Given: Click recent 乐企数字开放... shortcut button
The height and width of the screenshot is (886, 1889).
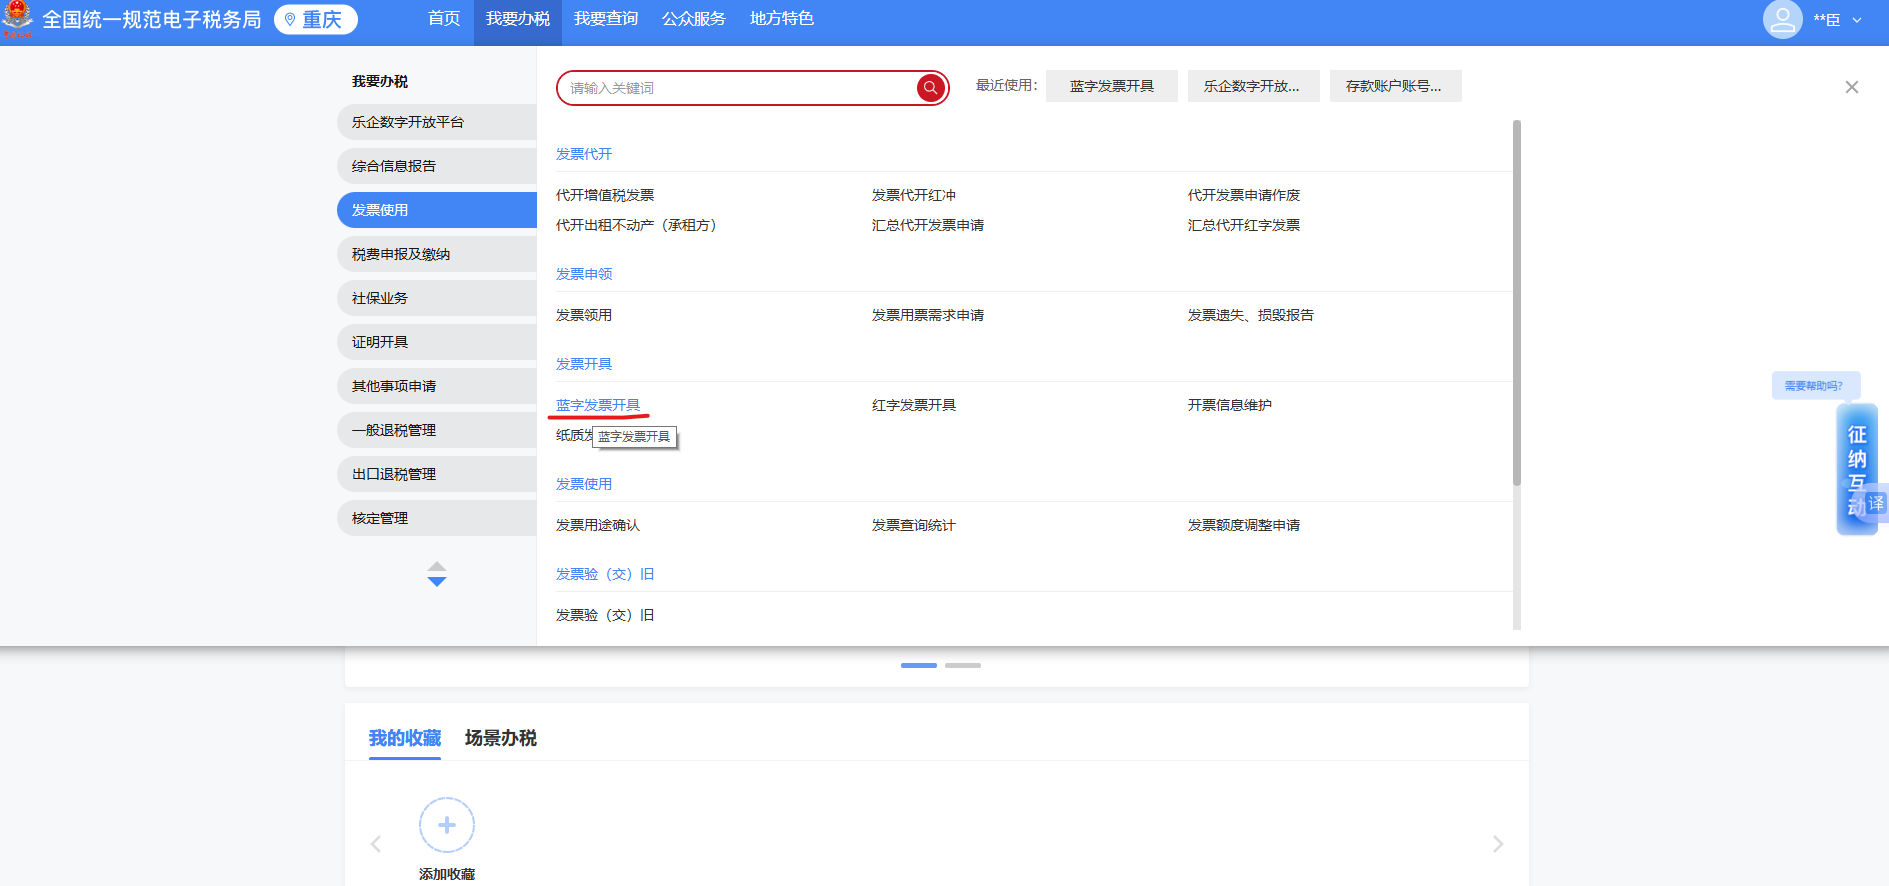Looking at the screenshot, I should [x=1253, y=86].
